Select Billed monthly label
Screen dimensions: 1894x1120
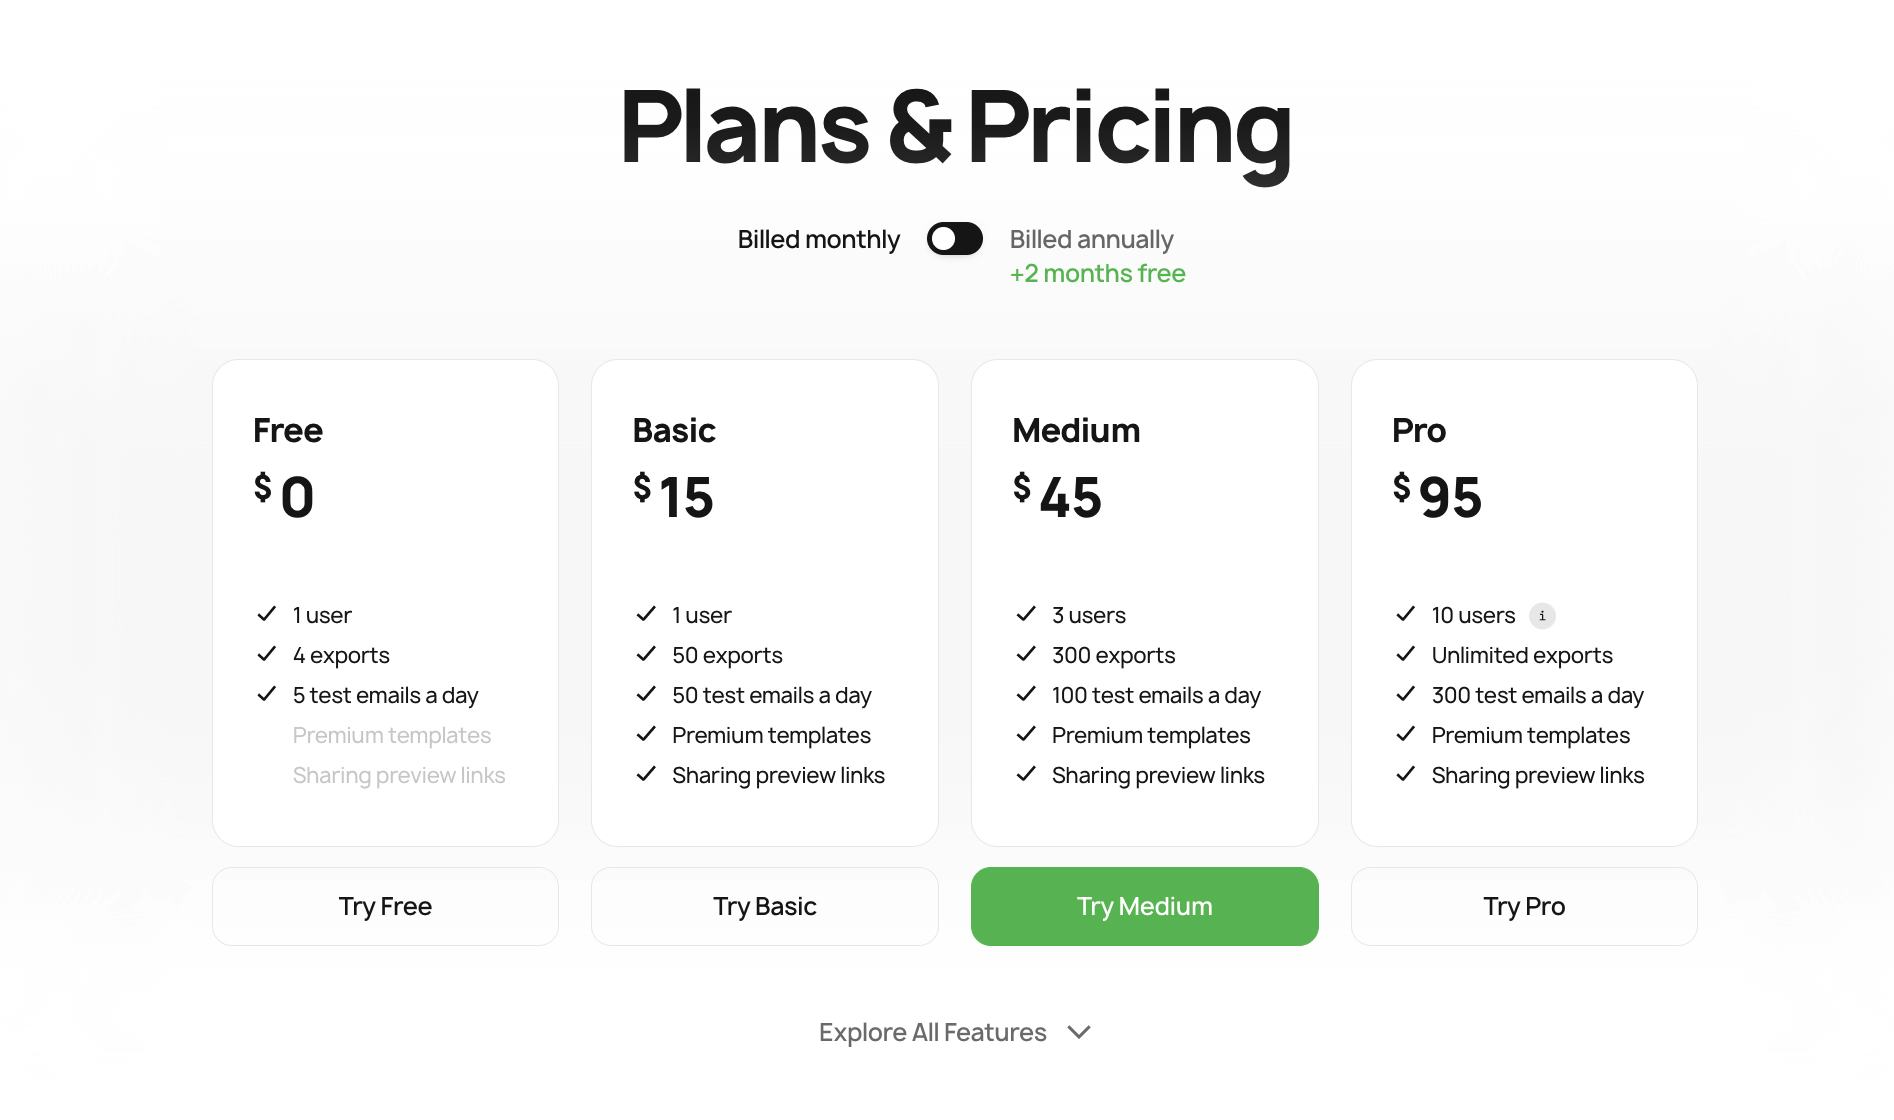click(818, 239)
